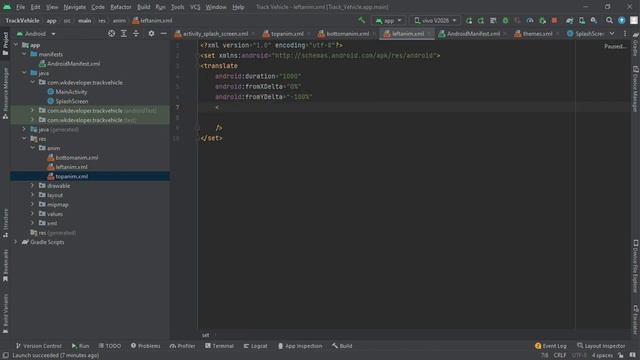The image size is (640, 360).
Task: Collapse the manifests folder
Action: point(24,54)
